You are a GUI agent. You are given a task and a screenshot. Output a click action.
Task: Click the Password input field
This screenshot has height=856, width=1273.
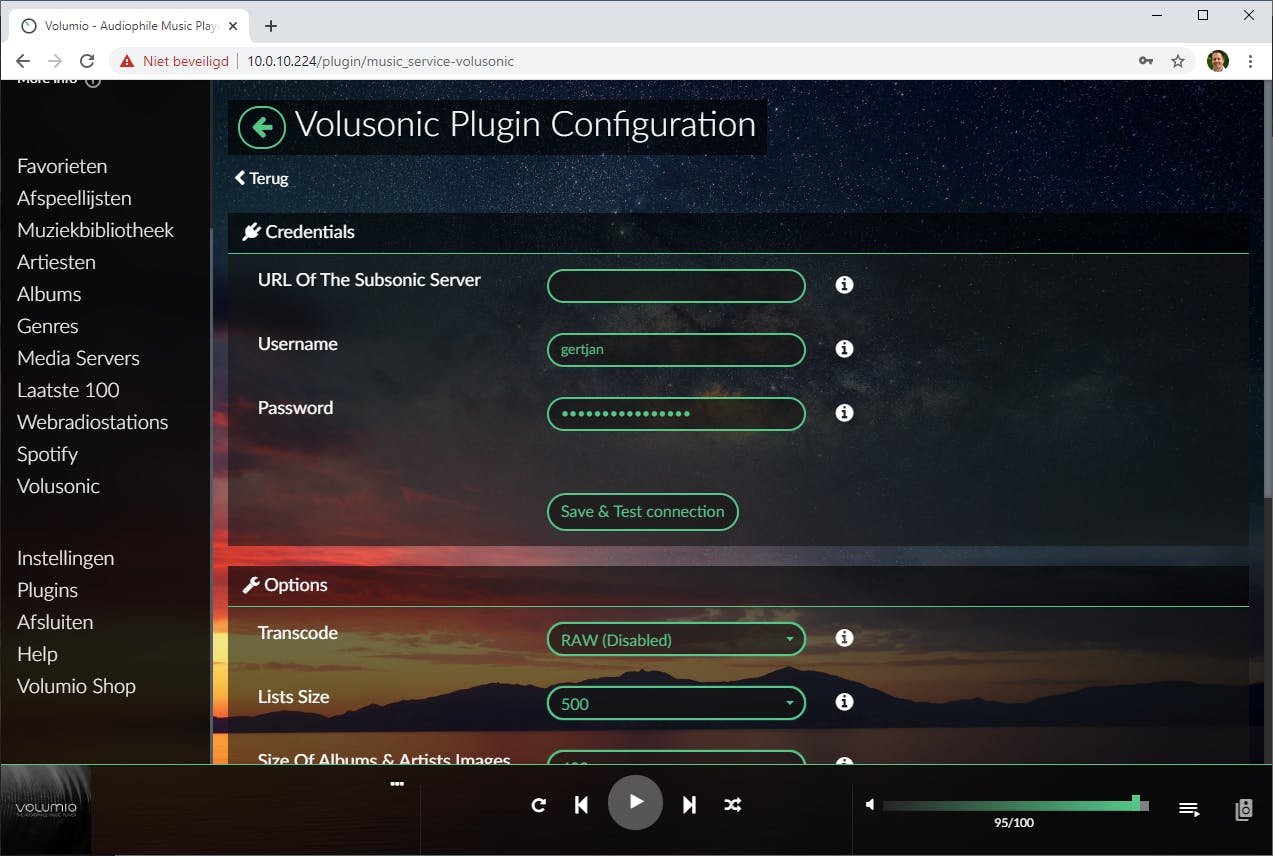676,414
